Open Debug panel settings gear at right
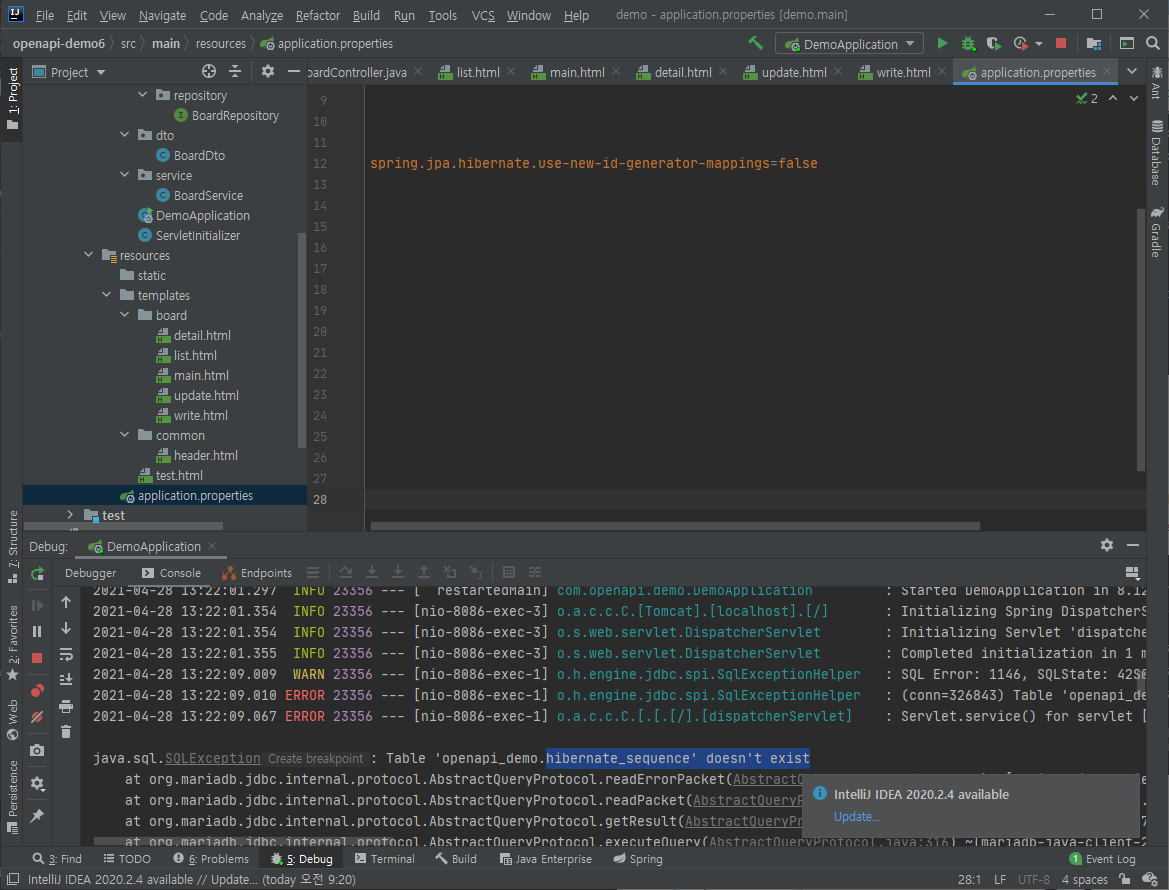The height and width of the screenshot is (890, 1169). [x=1107, y=546]
